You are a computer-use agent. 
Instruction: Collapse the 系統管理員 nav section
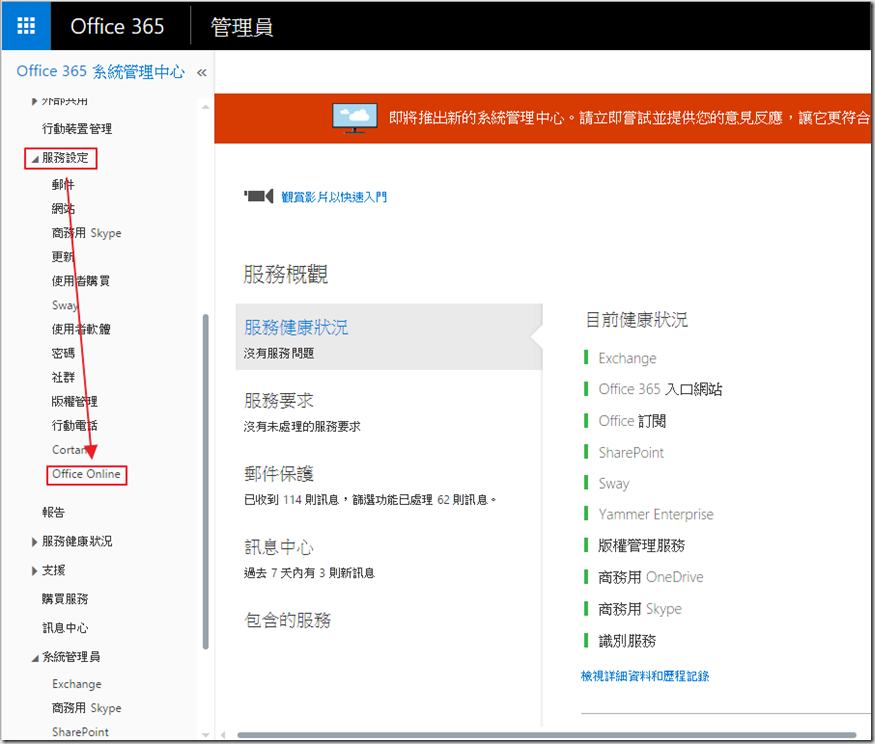[x=35, y=658]
